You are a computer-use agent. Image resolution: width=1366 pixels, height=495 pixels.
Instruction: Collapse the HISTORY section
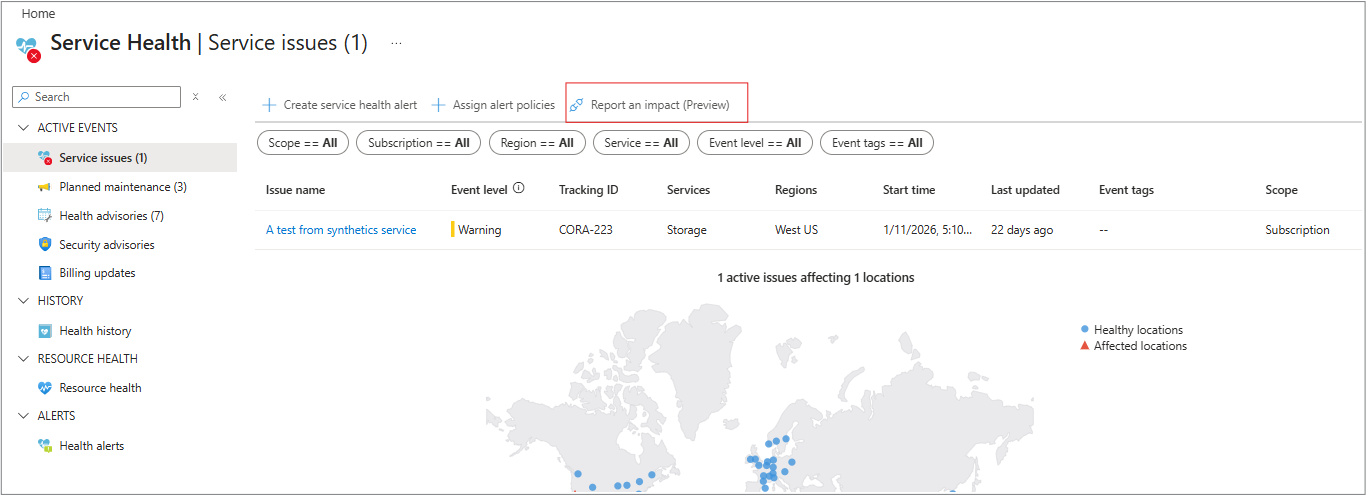24,301
